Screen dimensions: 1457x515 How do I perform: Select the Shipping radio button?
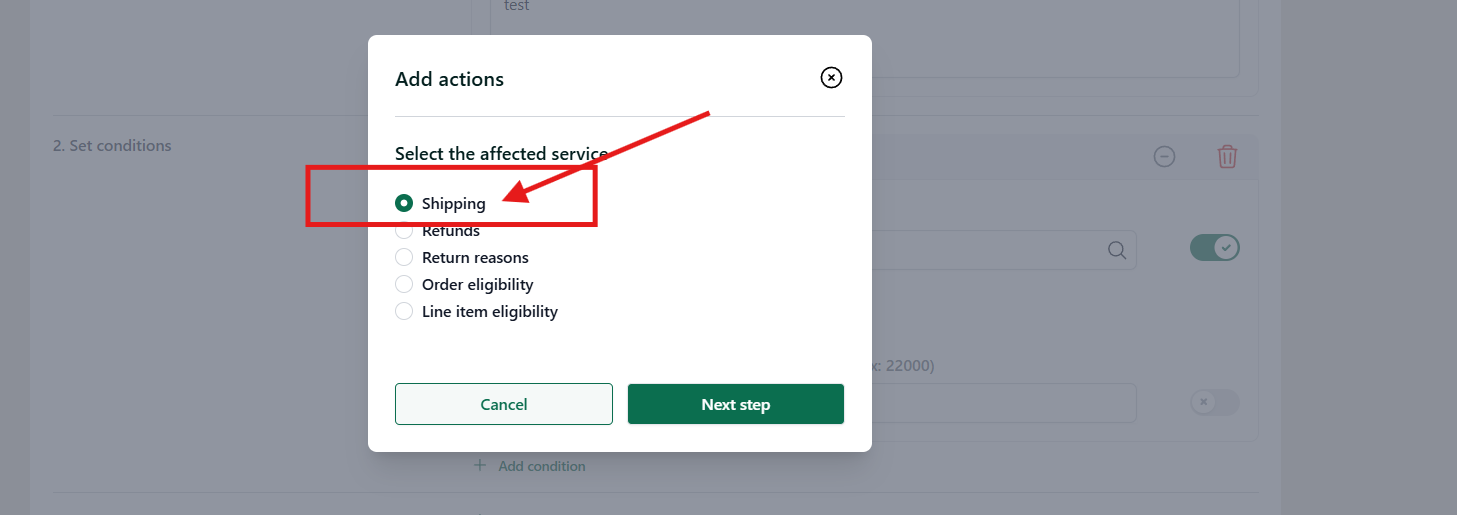coord(404,203)
